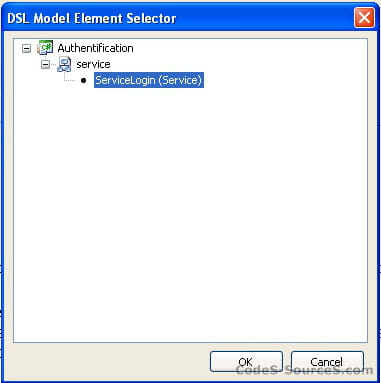
Task: Click the DSL Model Element Selector title bar
Action: click(180, 18)
